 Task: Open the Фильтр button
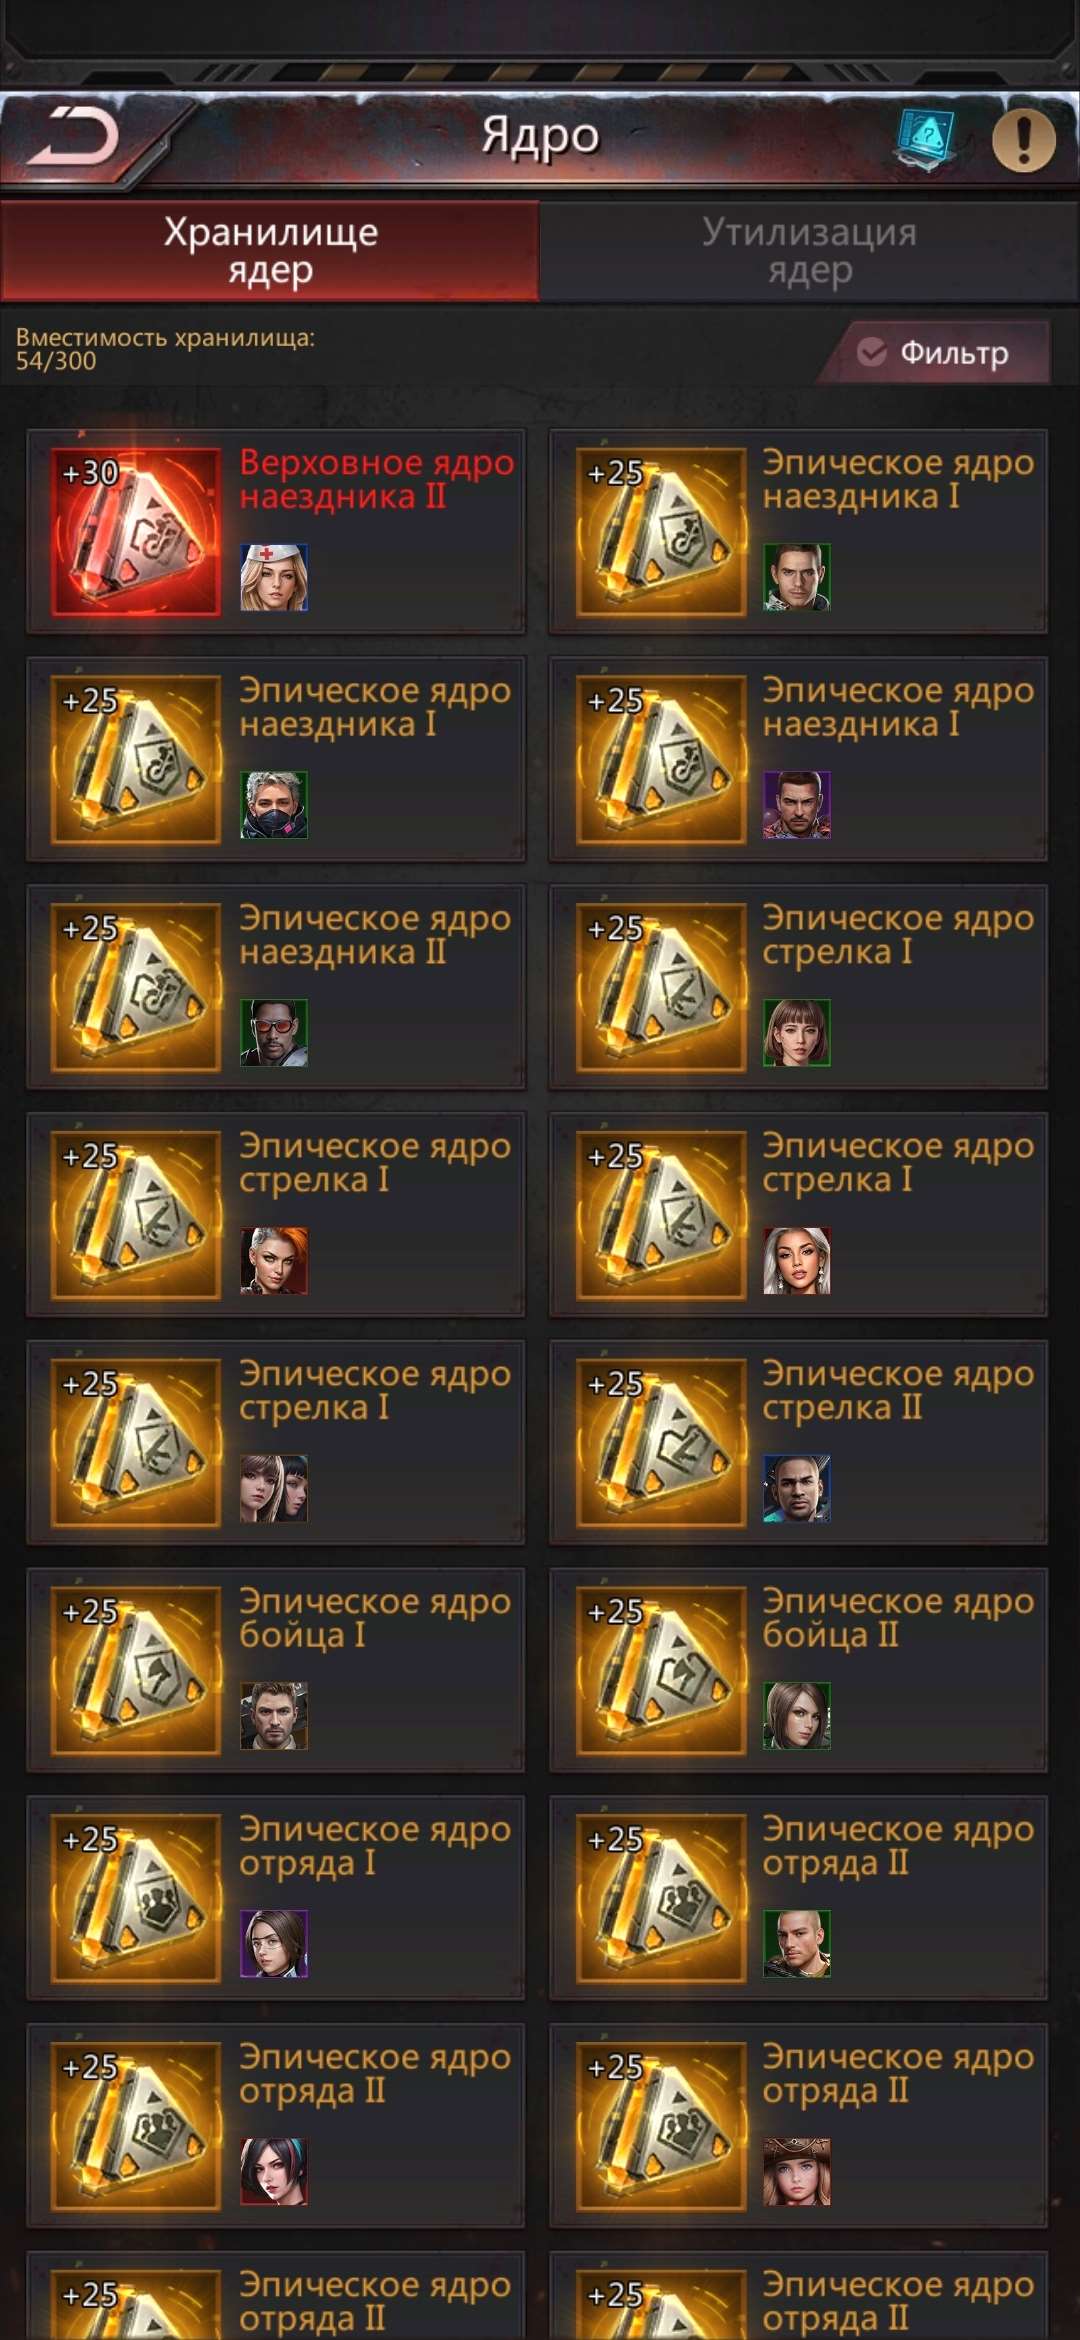pos(935,352)
